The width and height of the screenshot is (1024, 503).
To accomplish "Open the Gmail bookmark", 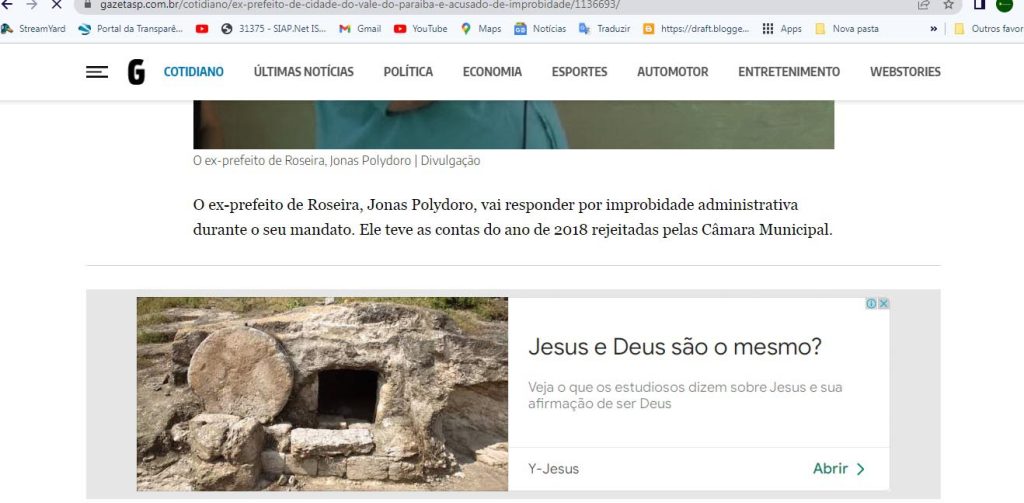I will pos(360,29).
